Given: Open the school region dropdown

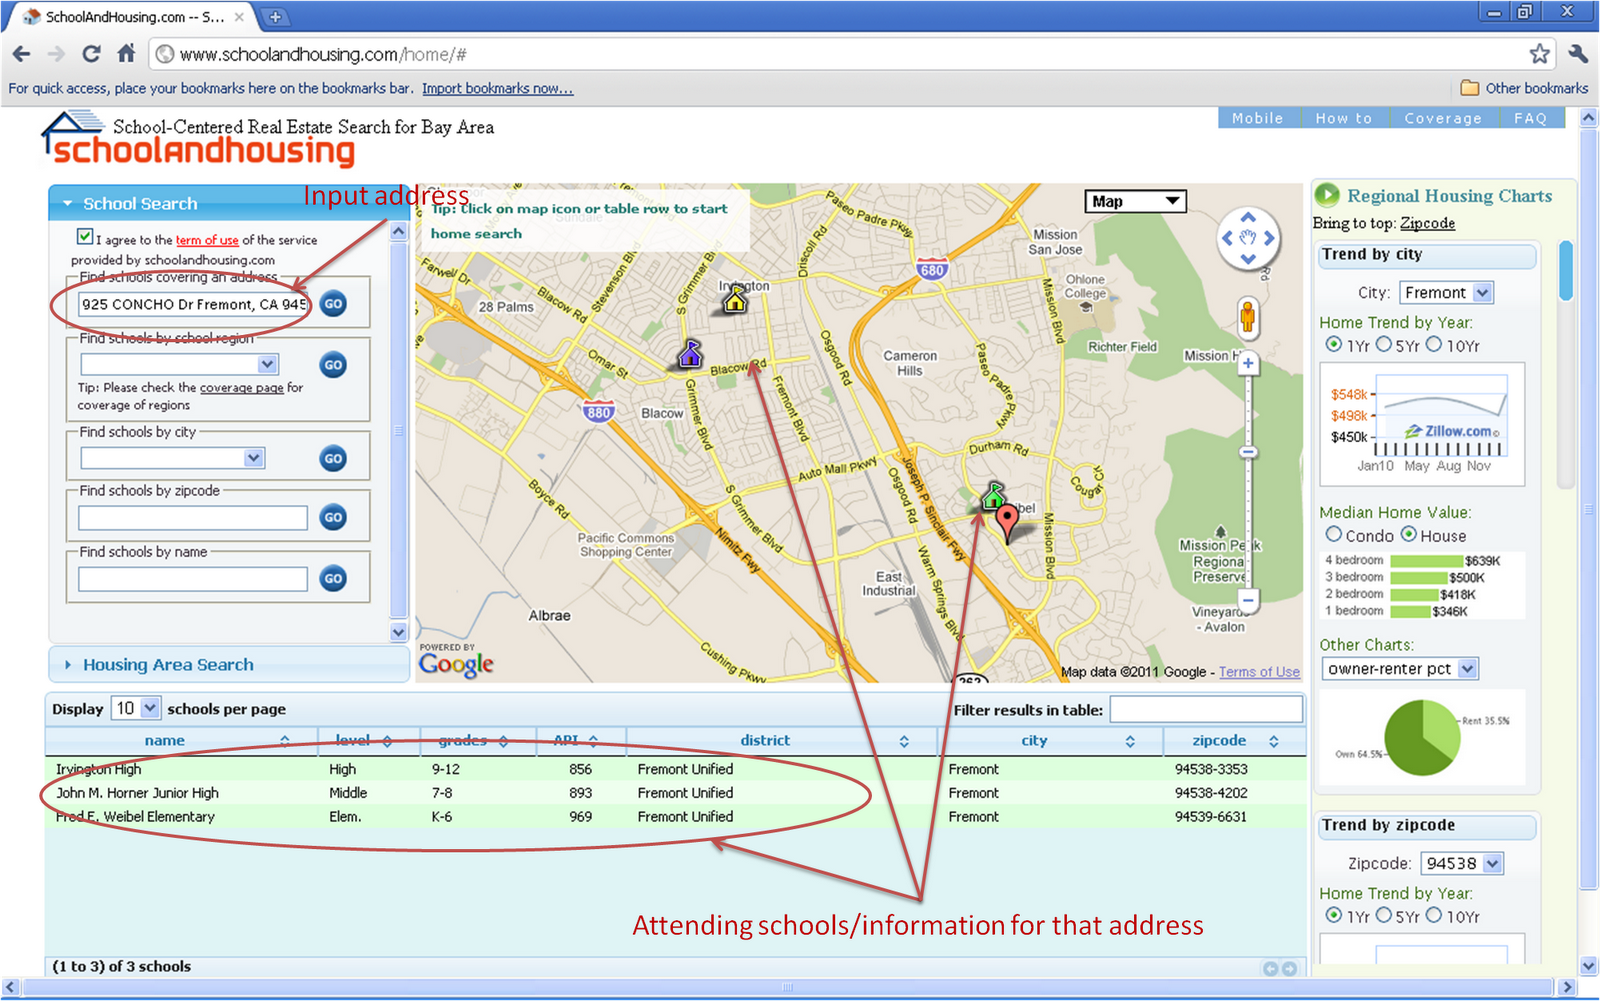Looking at the screenshot, I should pyautogui.click(x=179, y=364).
